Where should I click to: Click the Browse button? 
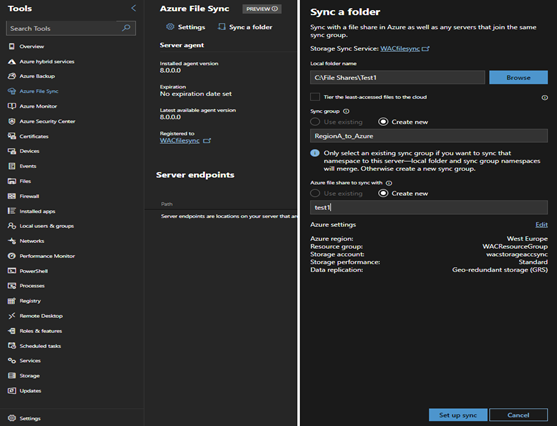pos(518,77)
